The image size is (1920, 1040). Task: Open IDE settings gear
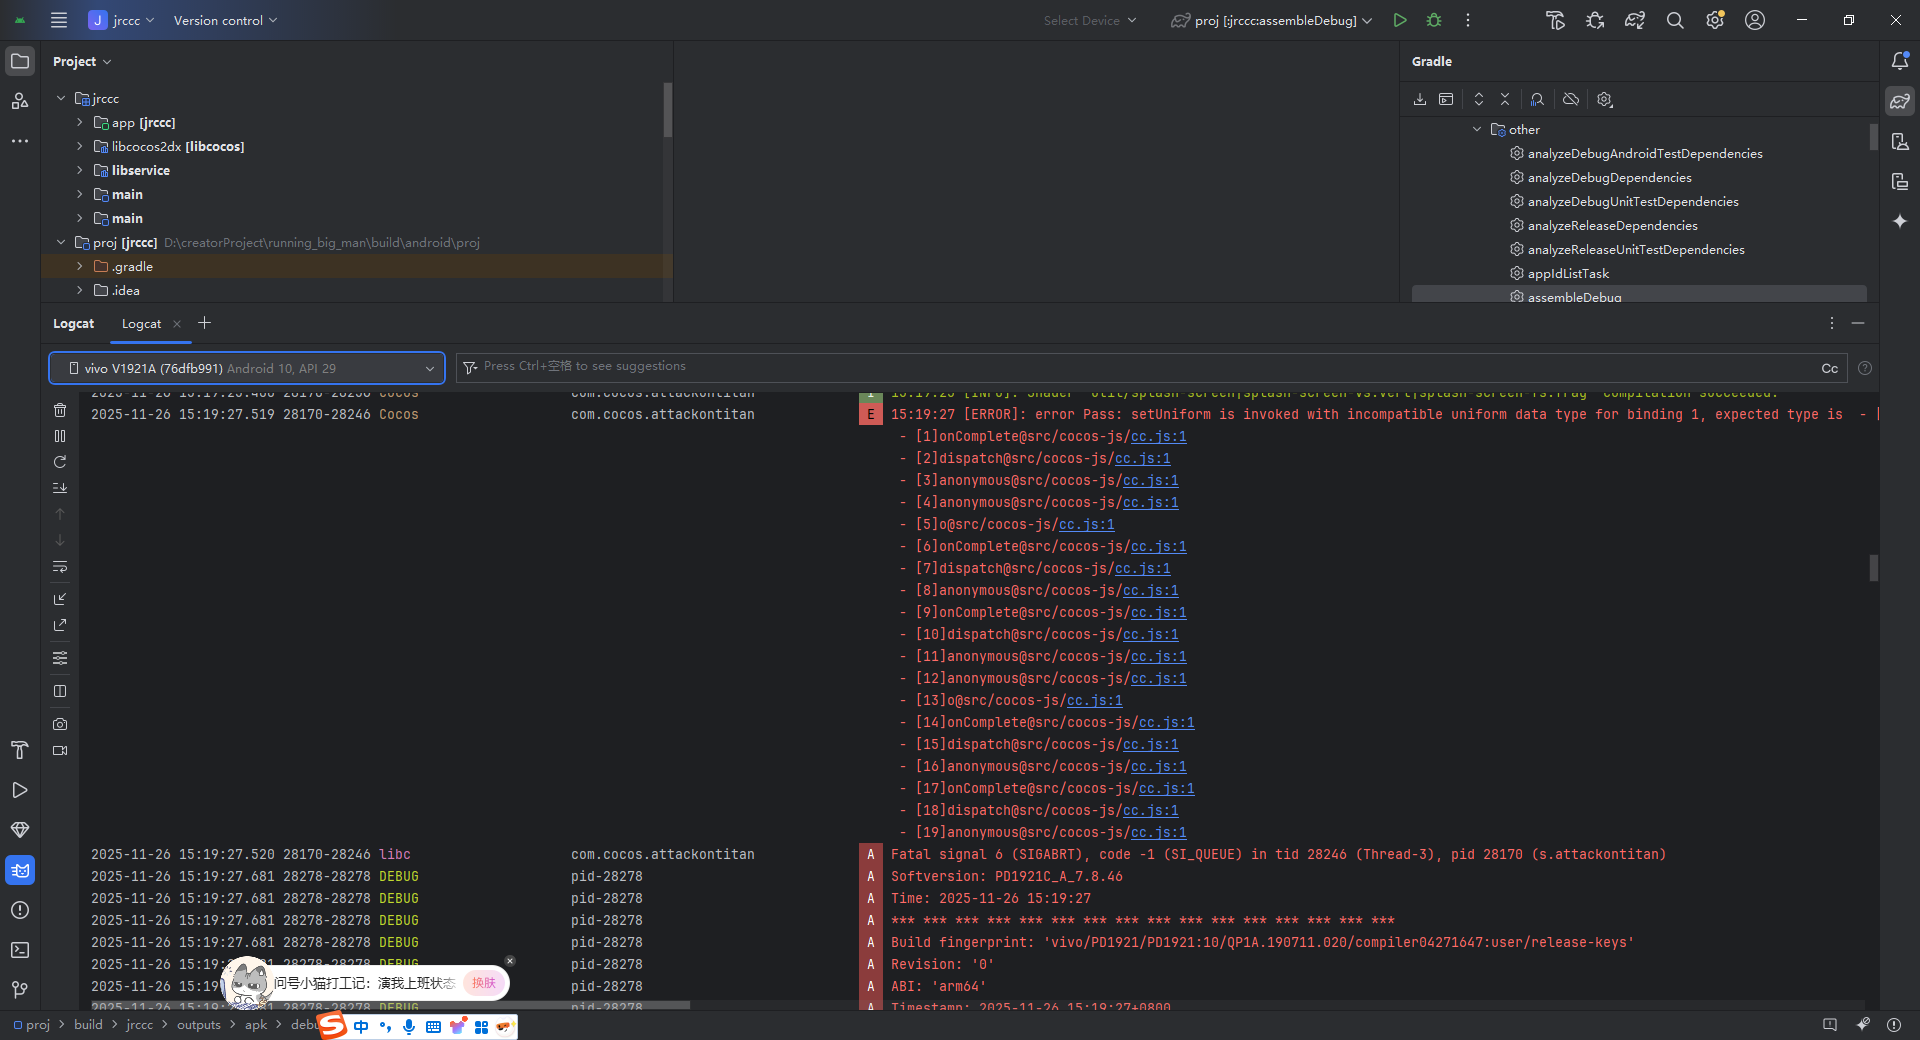pyautogui.click(x=1715, y=20)
